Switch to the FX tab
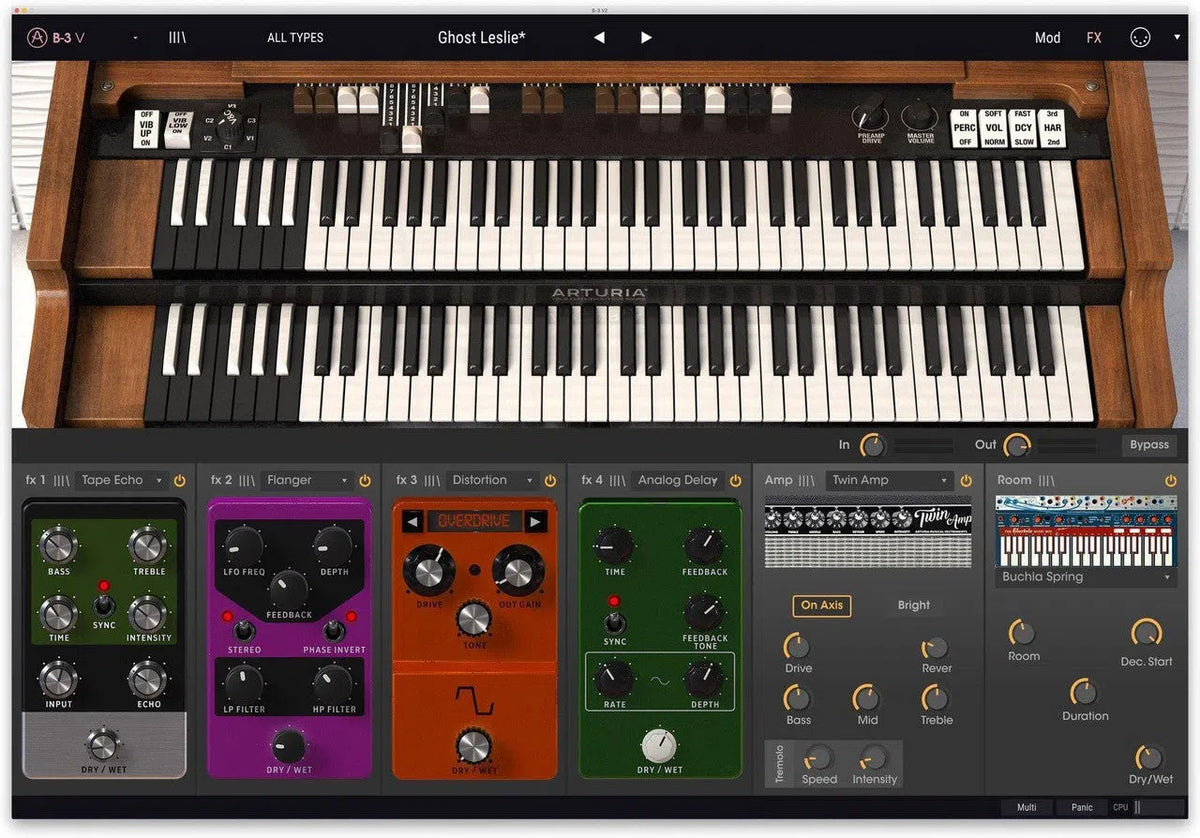This screenshot has height=838, width=1200. pyautogui.click(x=1094, y=38)
